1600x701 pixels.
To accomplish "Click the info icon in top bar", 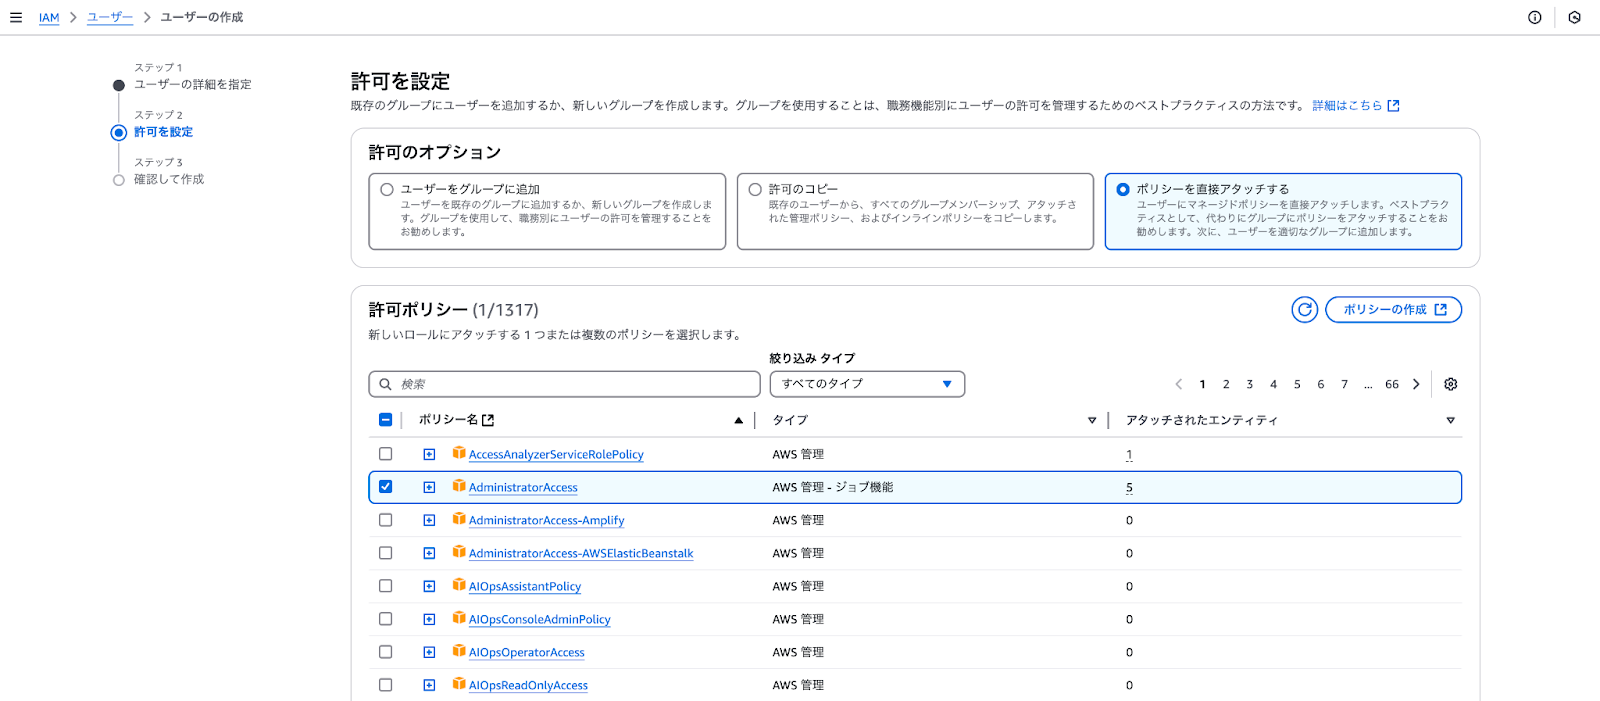I will [1535, 17].
